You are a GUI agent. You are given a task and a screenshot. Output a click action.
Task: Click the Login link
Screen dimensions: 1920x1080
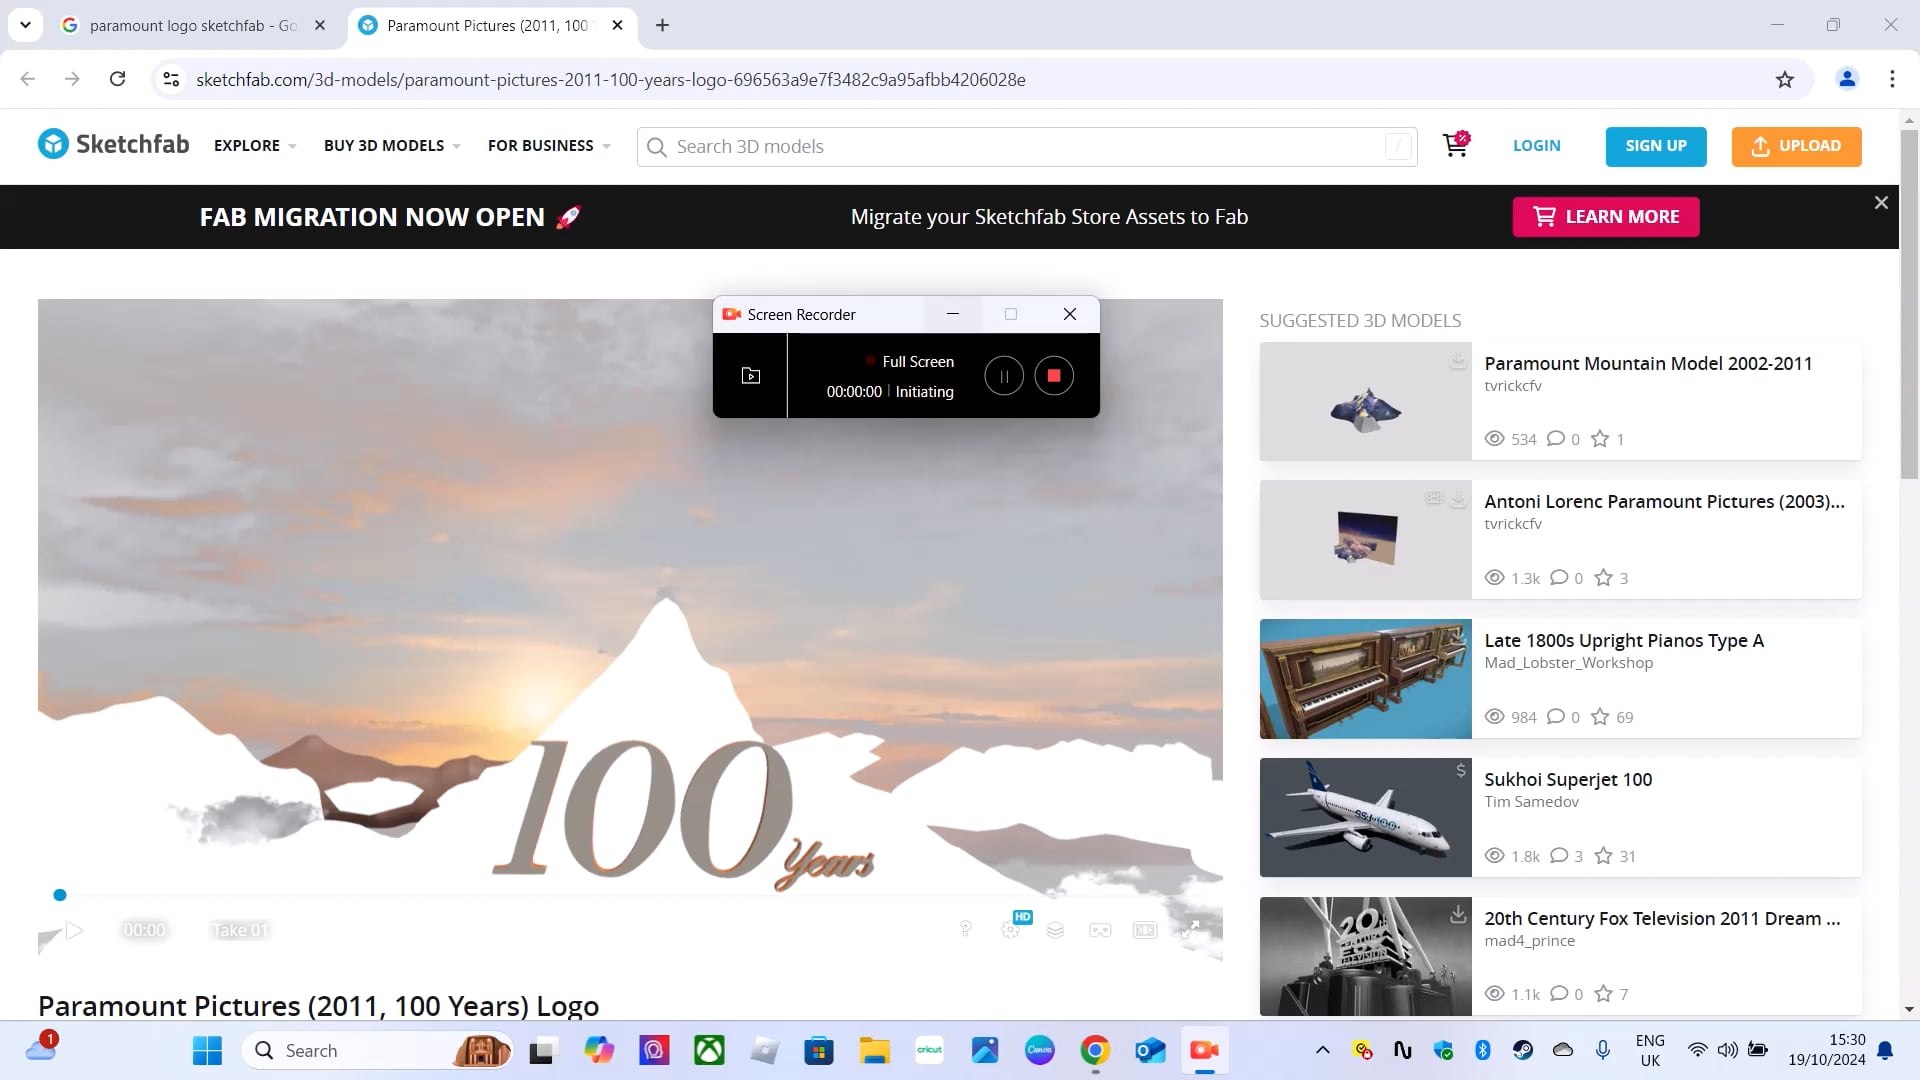point(1536,146)
